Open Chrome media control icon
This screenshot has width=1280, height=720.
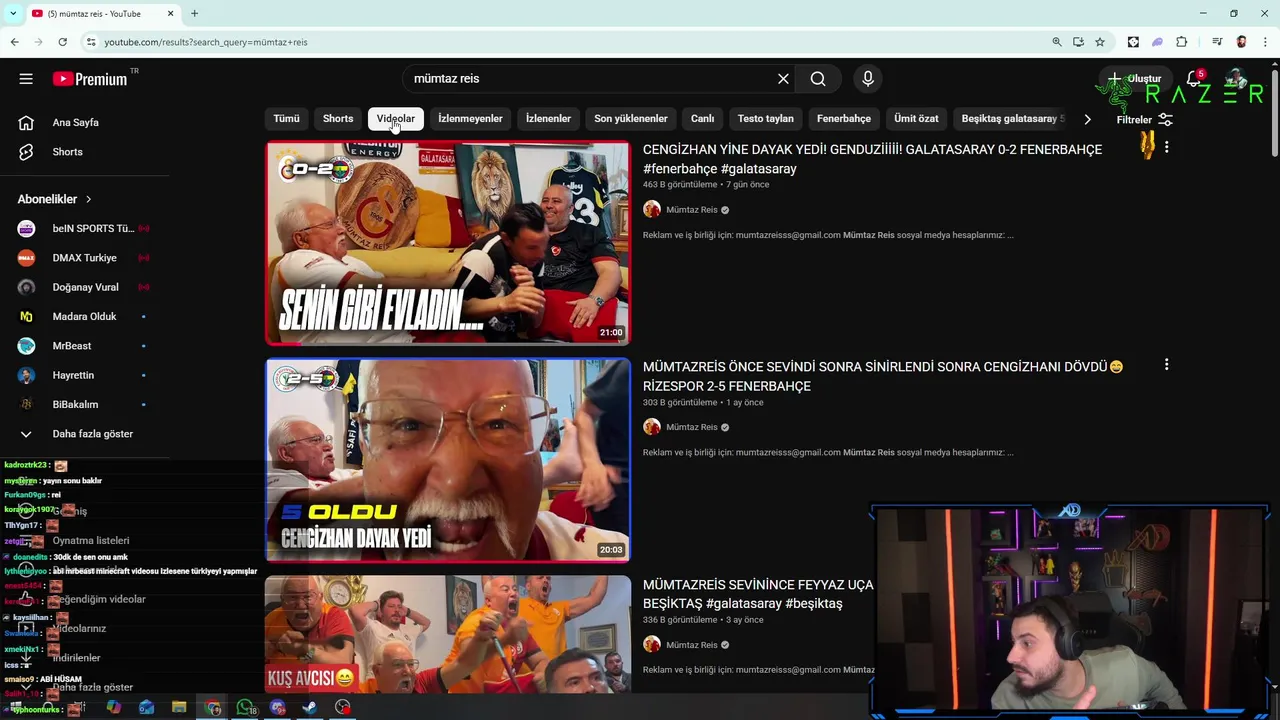1217,42
